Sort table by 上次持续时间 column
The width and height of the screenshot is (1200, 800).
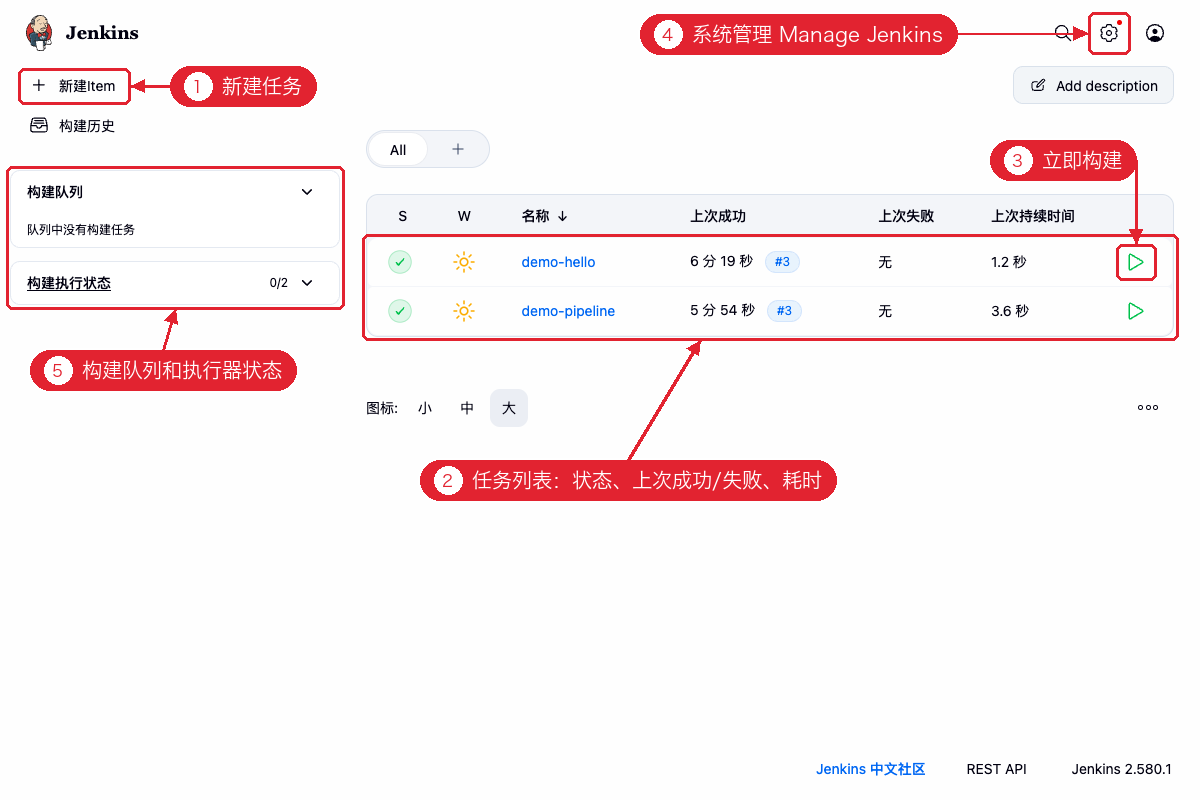click(x=1033, y=216)
